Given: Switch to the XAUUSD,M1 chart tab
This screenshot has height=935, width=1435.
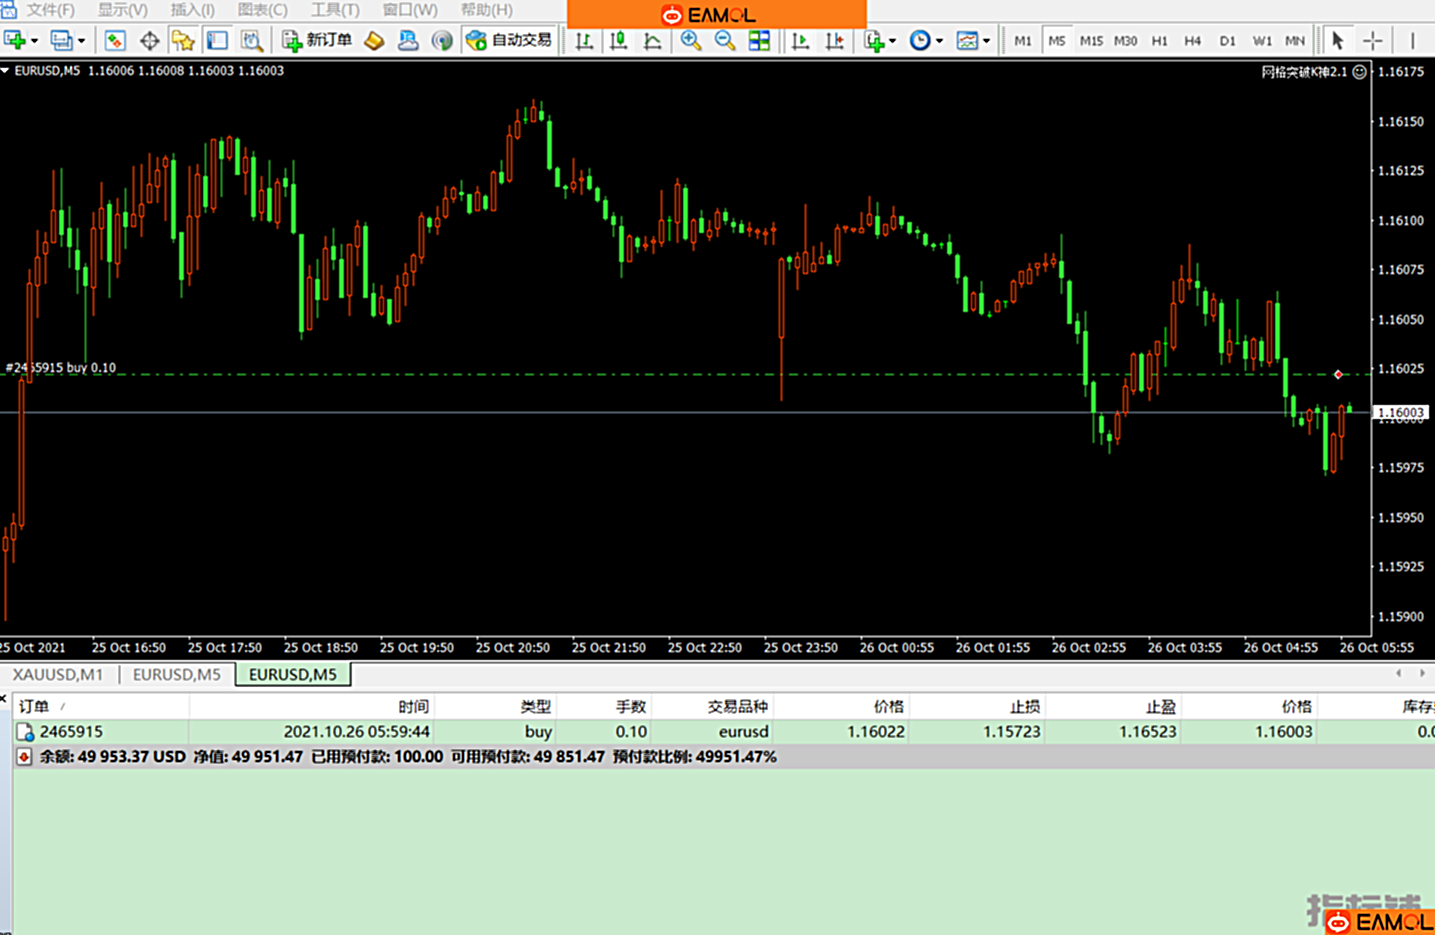Looking at the screenshot, I should click(x=58, y=674).
